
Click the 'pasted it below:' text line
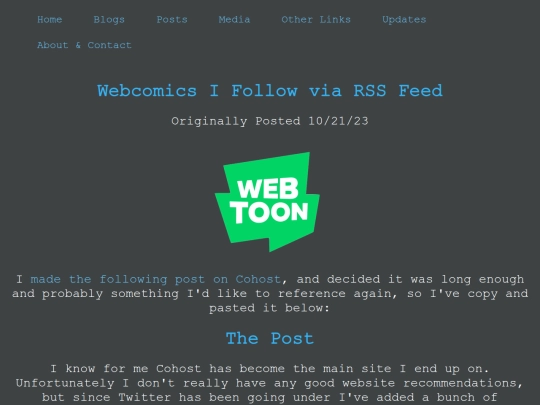pos(269,308)
